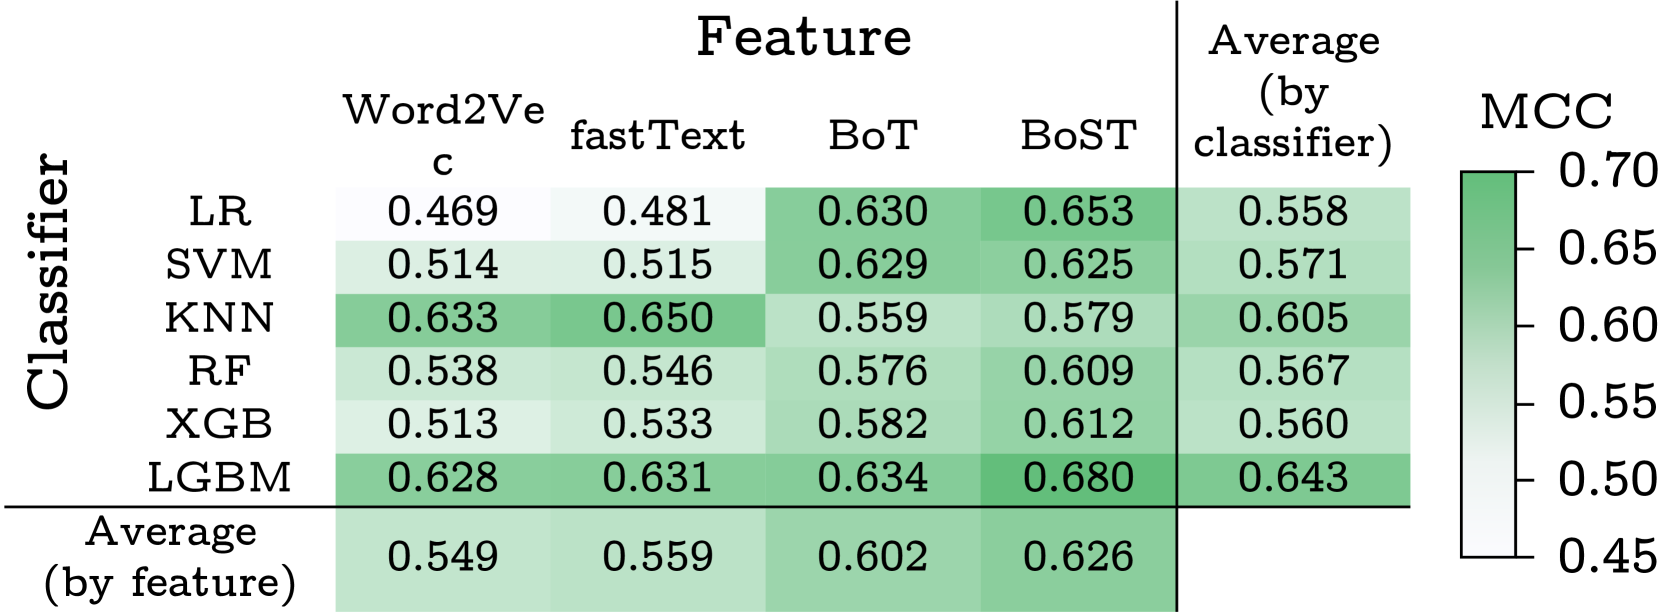Click the Average (by feature) row label

pos(170,558)
